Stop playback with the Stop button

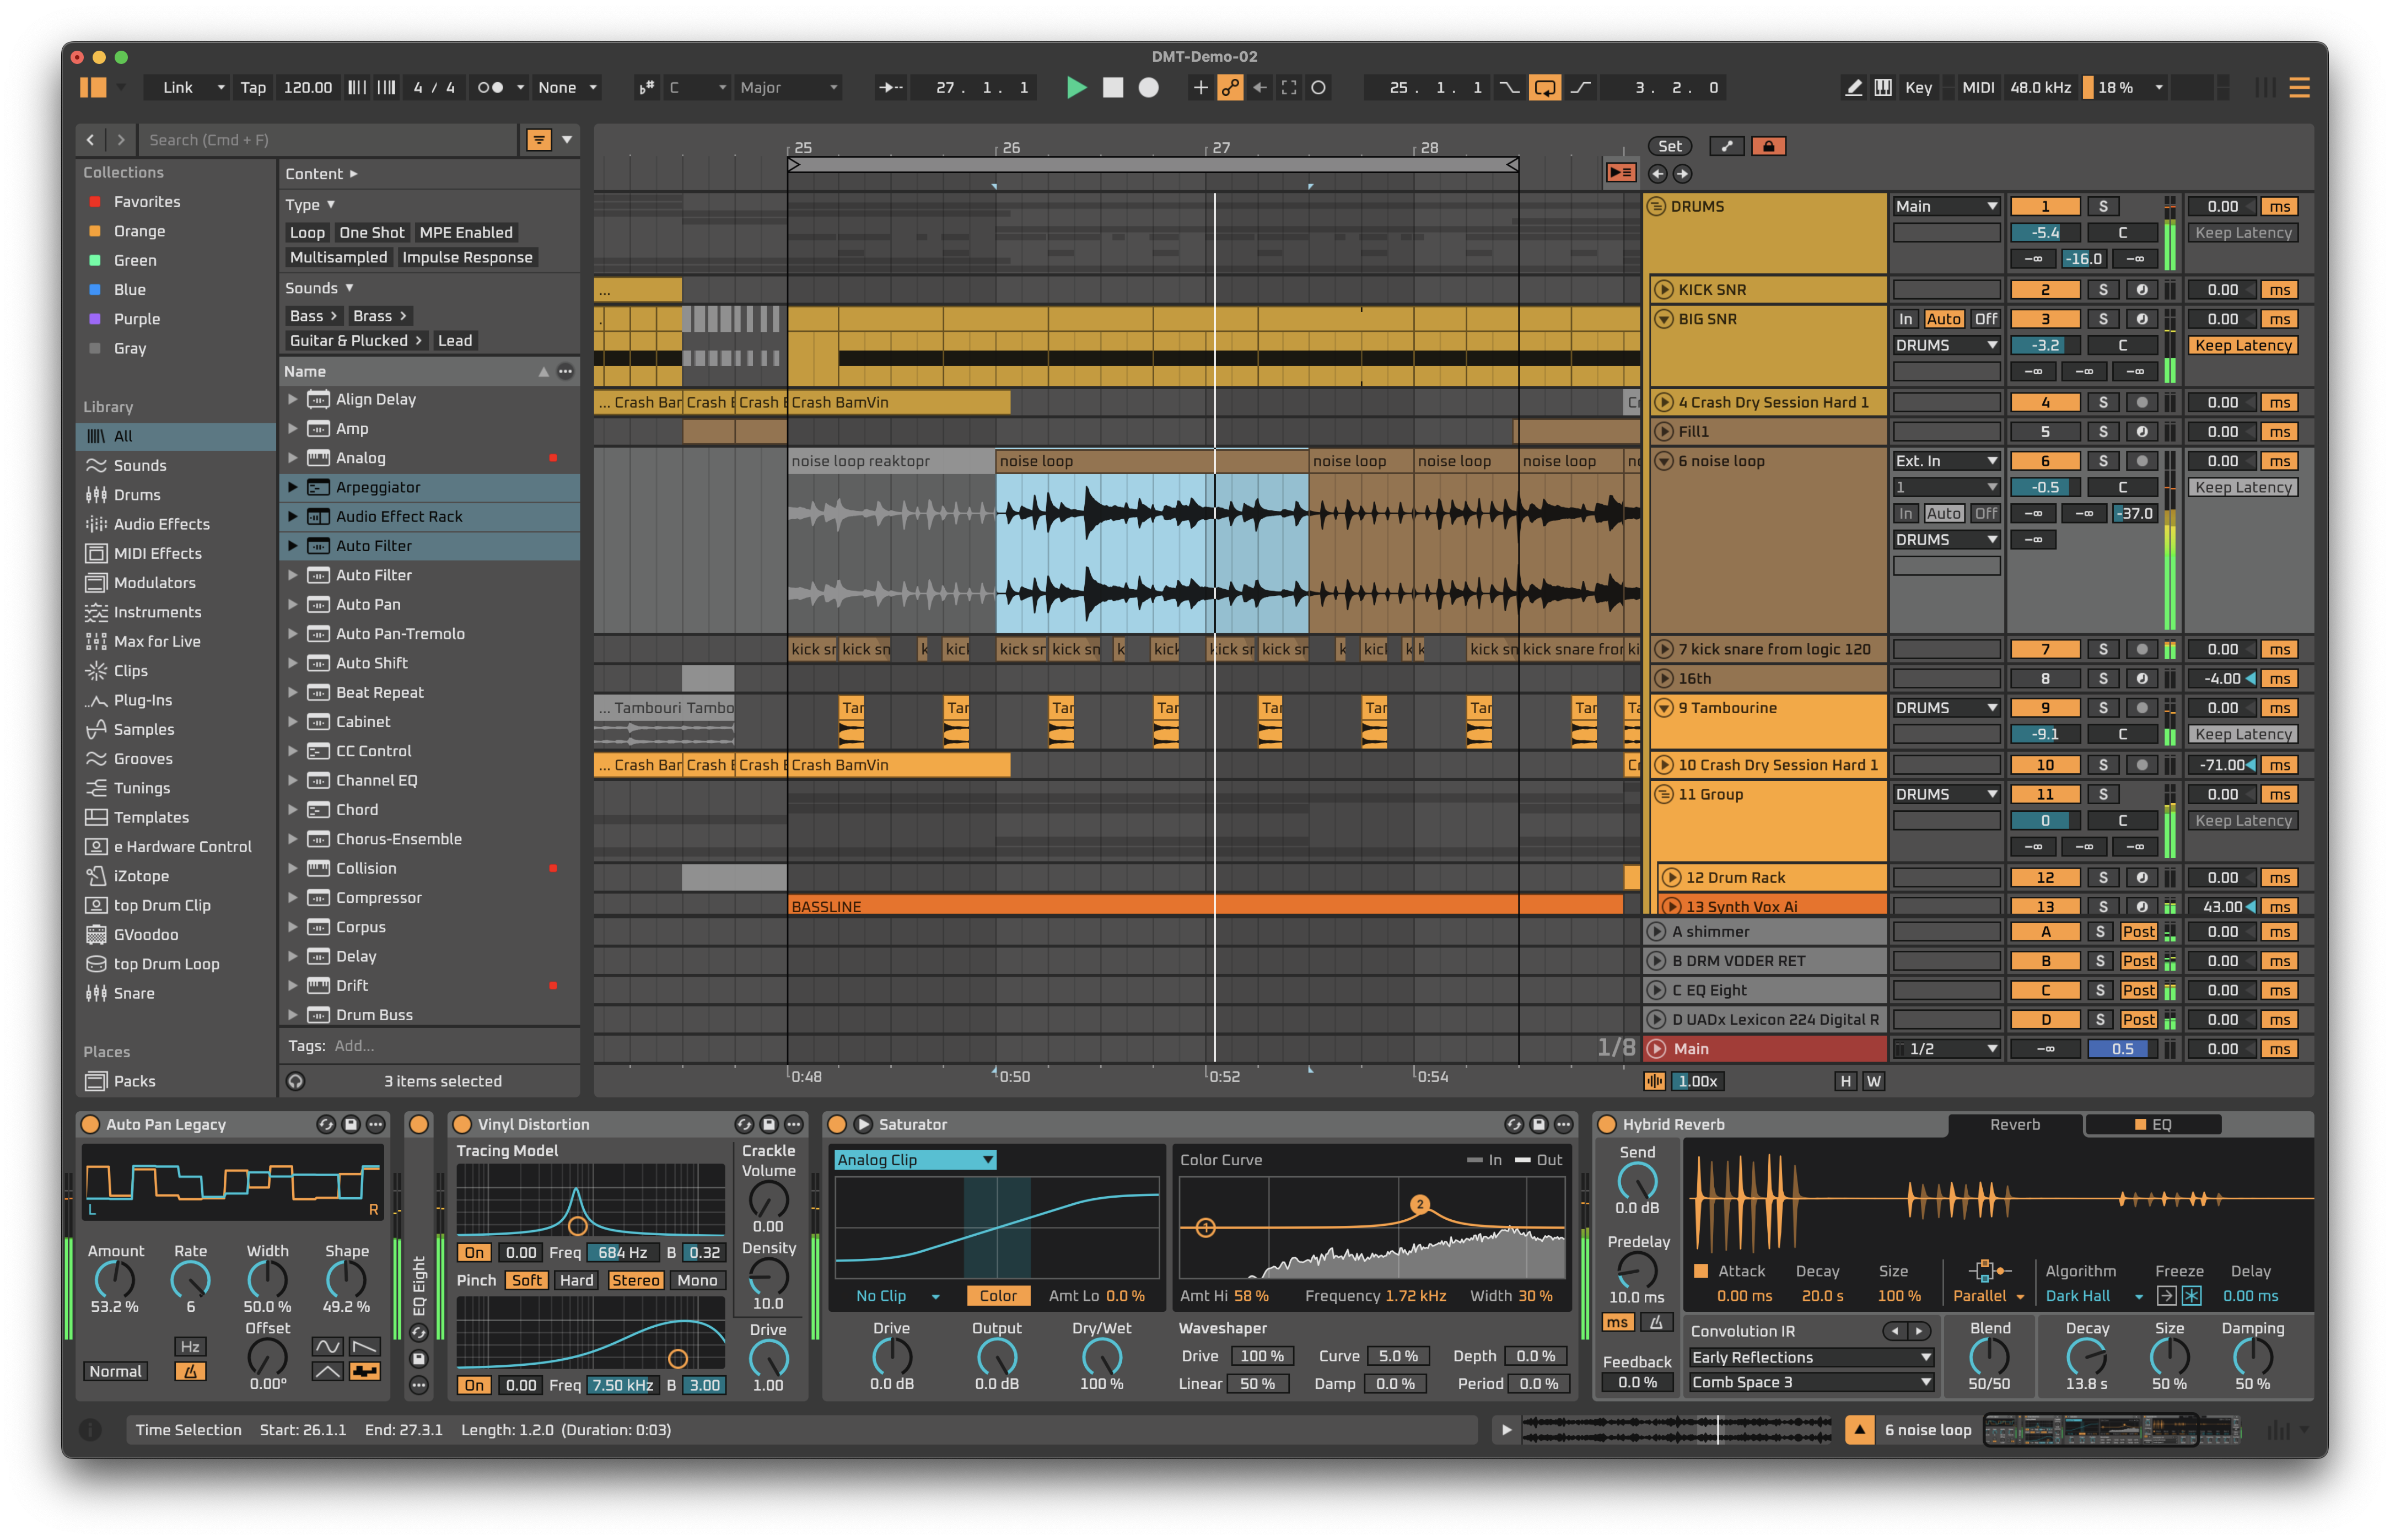[x=1112, y=88]
